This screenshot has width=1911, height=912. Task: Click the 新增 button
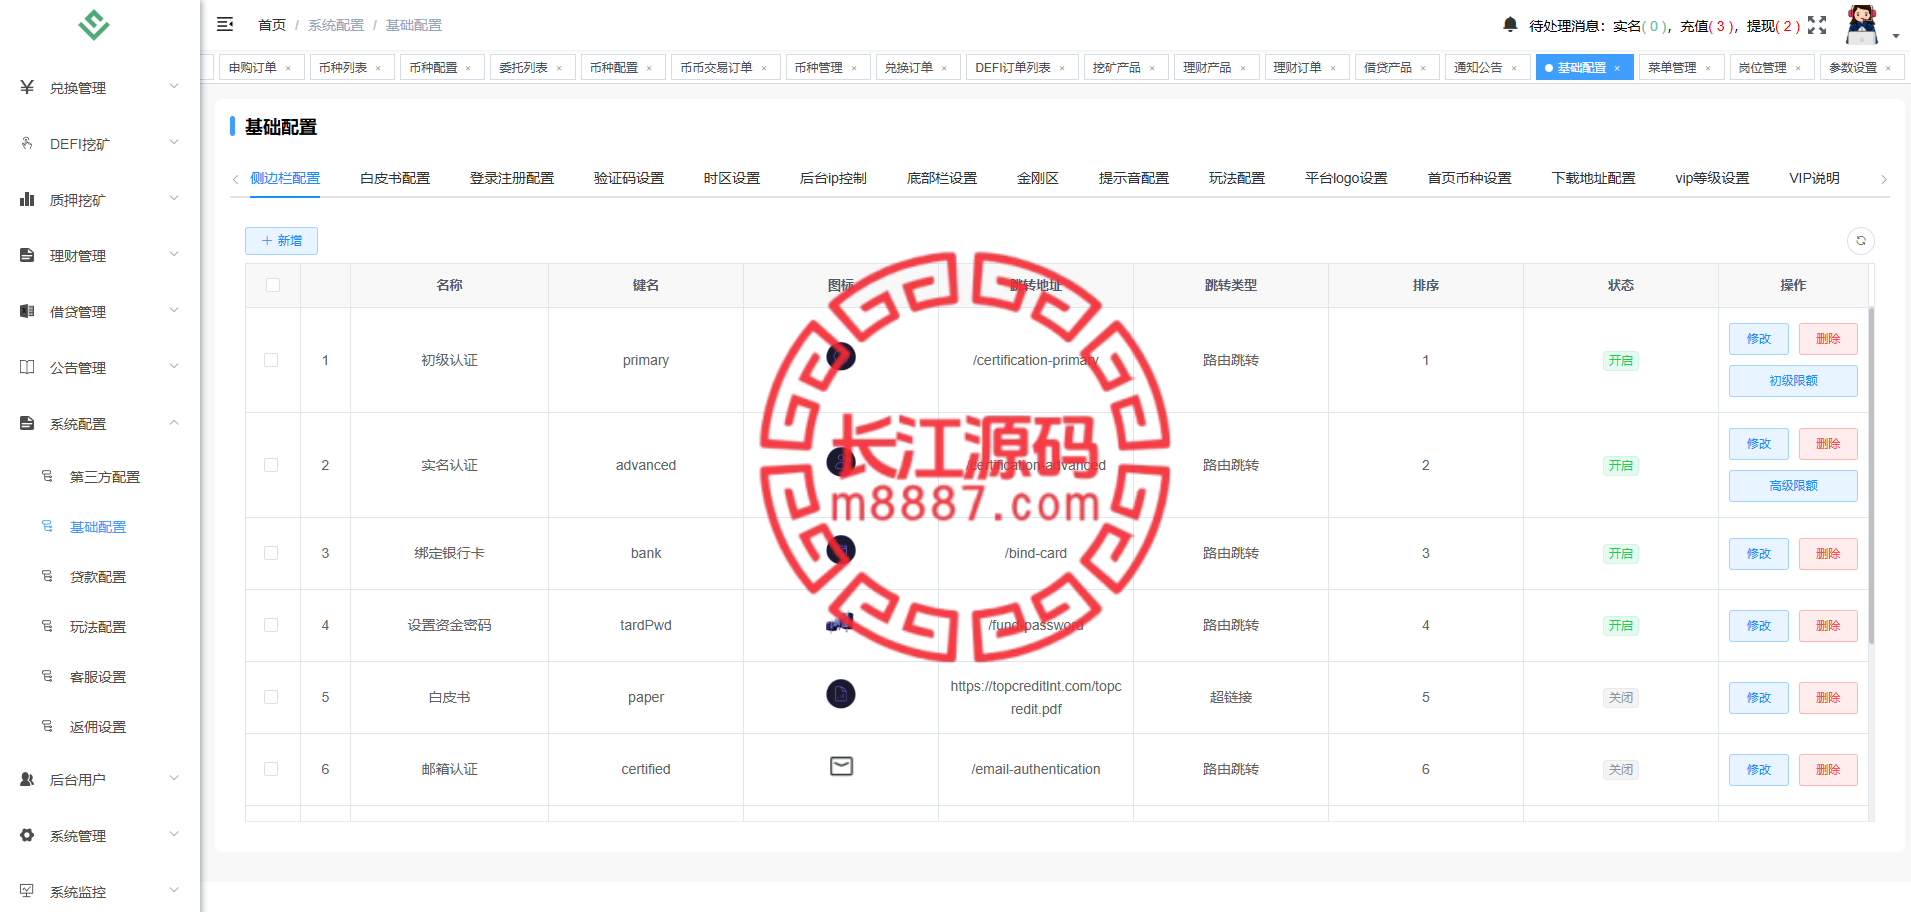tap(281, 241)
